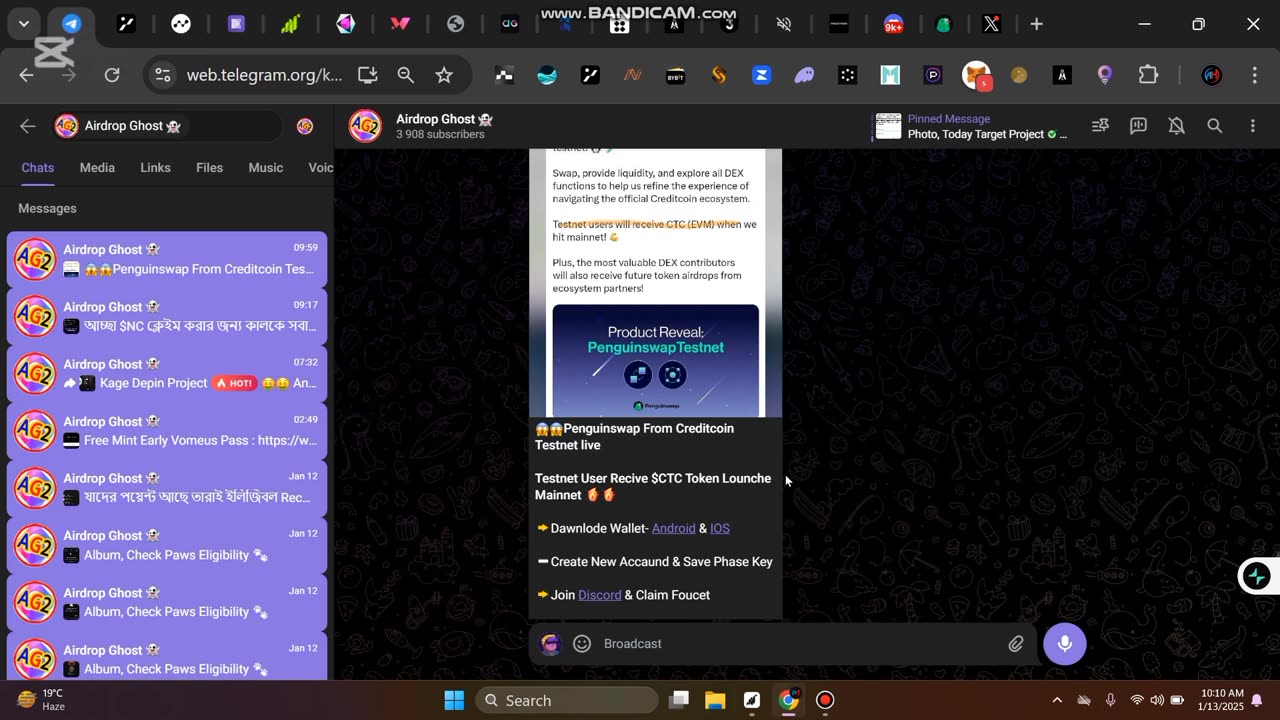The image size is (1280, 720).
Task: Toggle channel notifications with the bell icon
Action: (x=1176, y=126)
